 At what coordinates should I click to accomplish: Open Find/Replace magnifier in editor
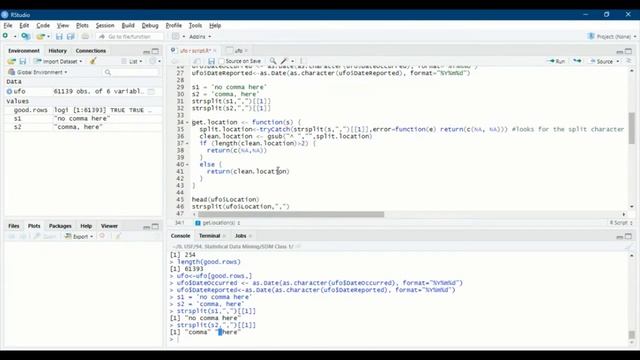point(273,61)
